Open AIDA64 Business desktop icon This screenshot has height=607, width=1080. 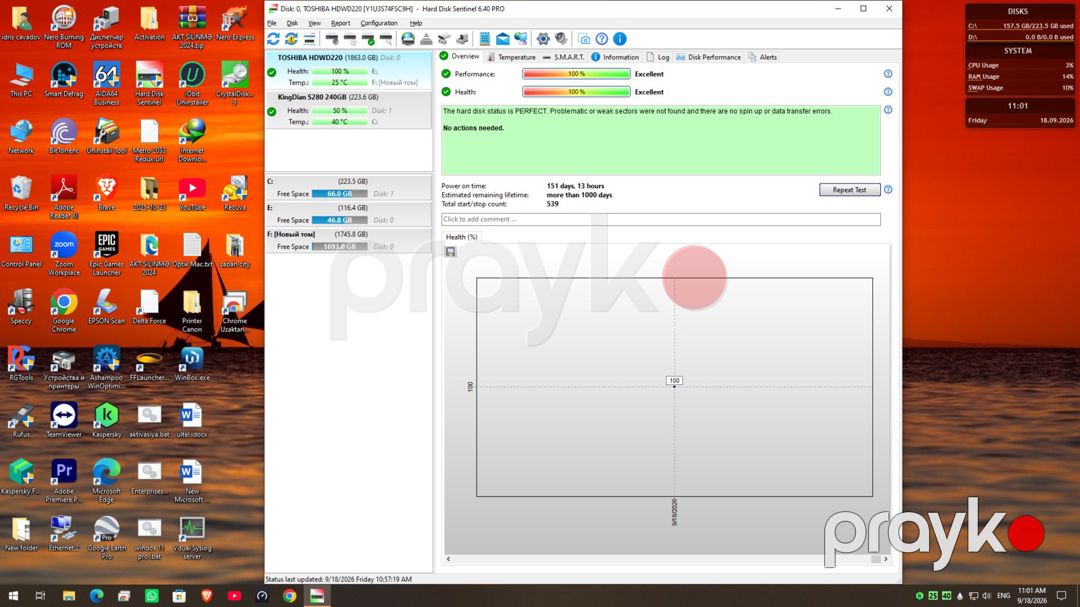click(107, 84)
